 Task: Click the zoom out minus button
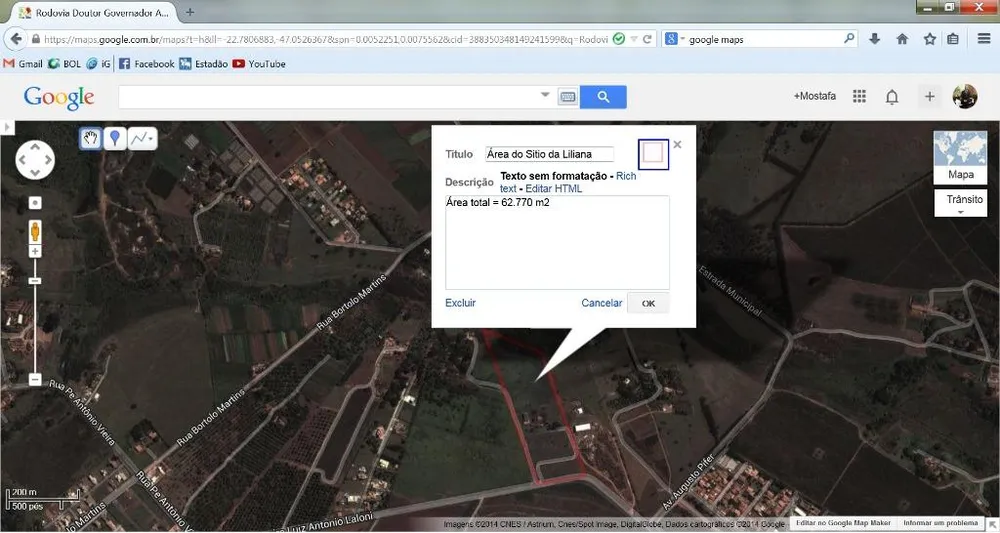(35, 379)
